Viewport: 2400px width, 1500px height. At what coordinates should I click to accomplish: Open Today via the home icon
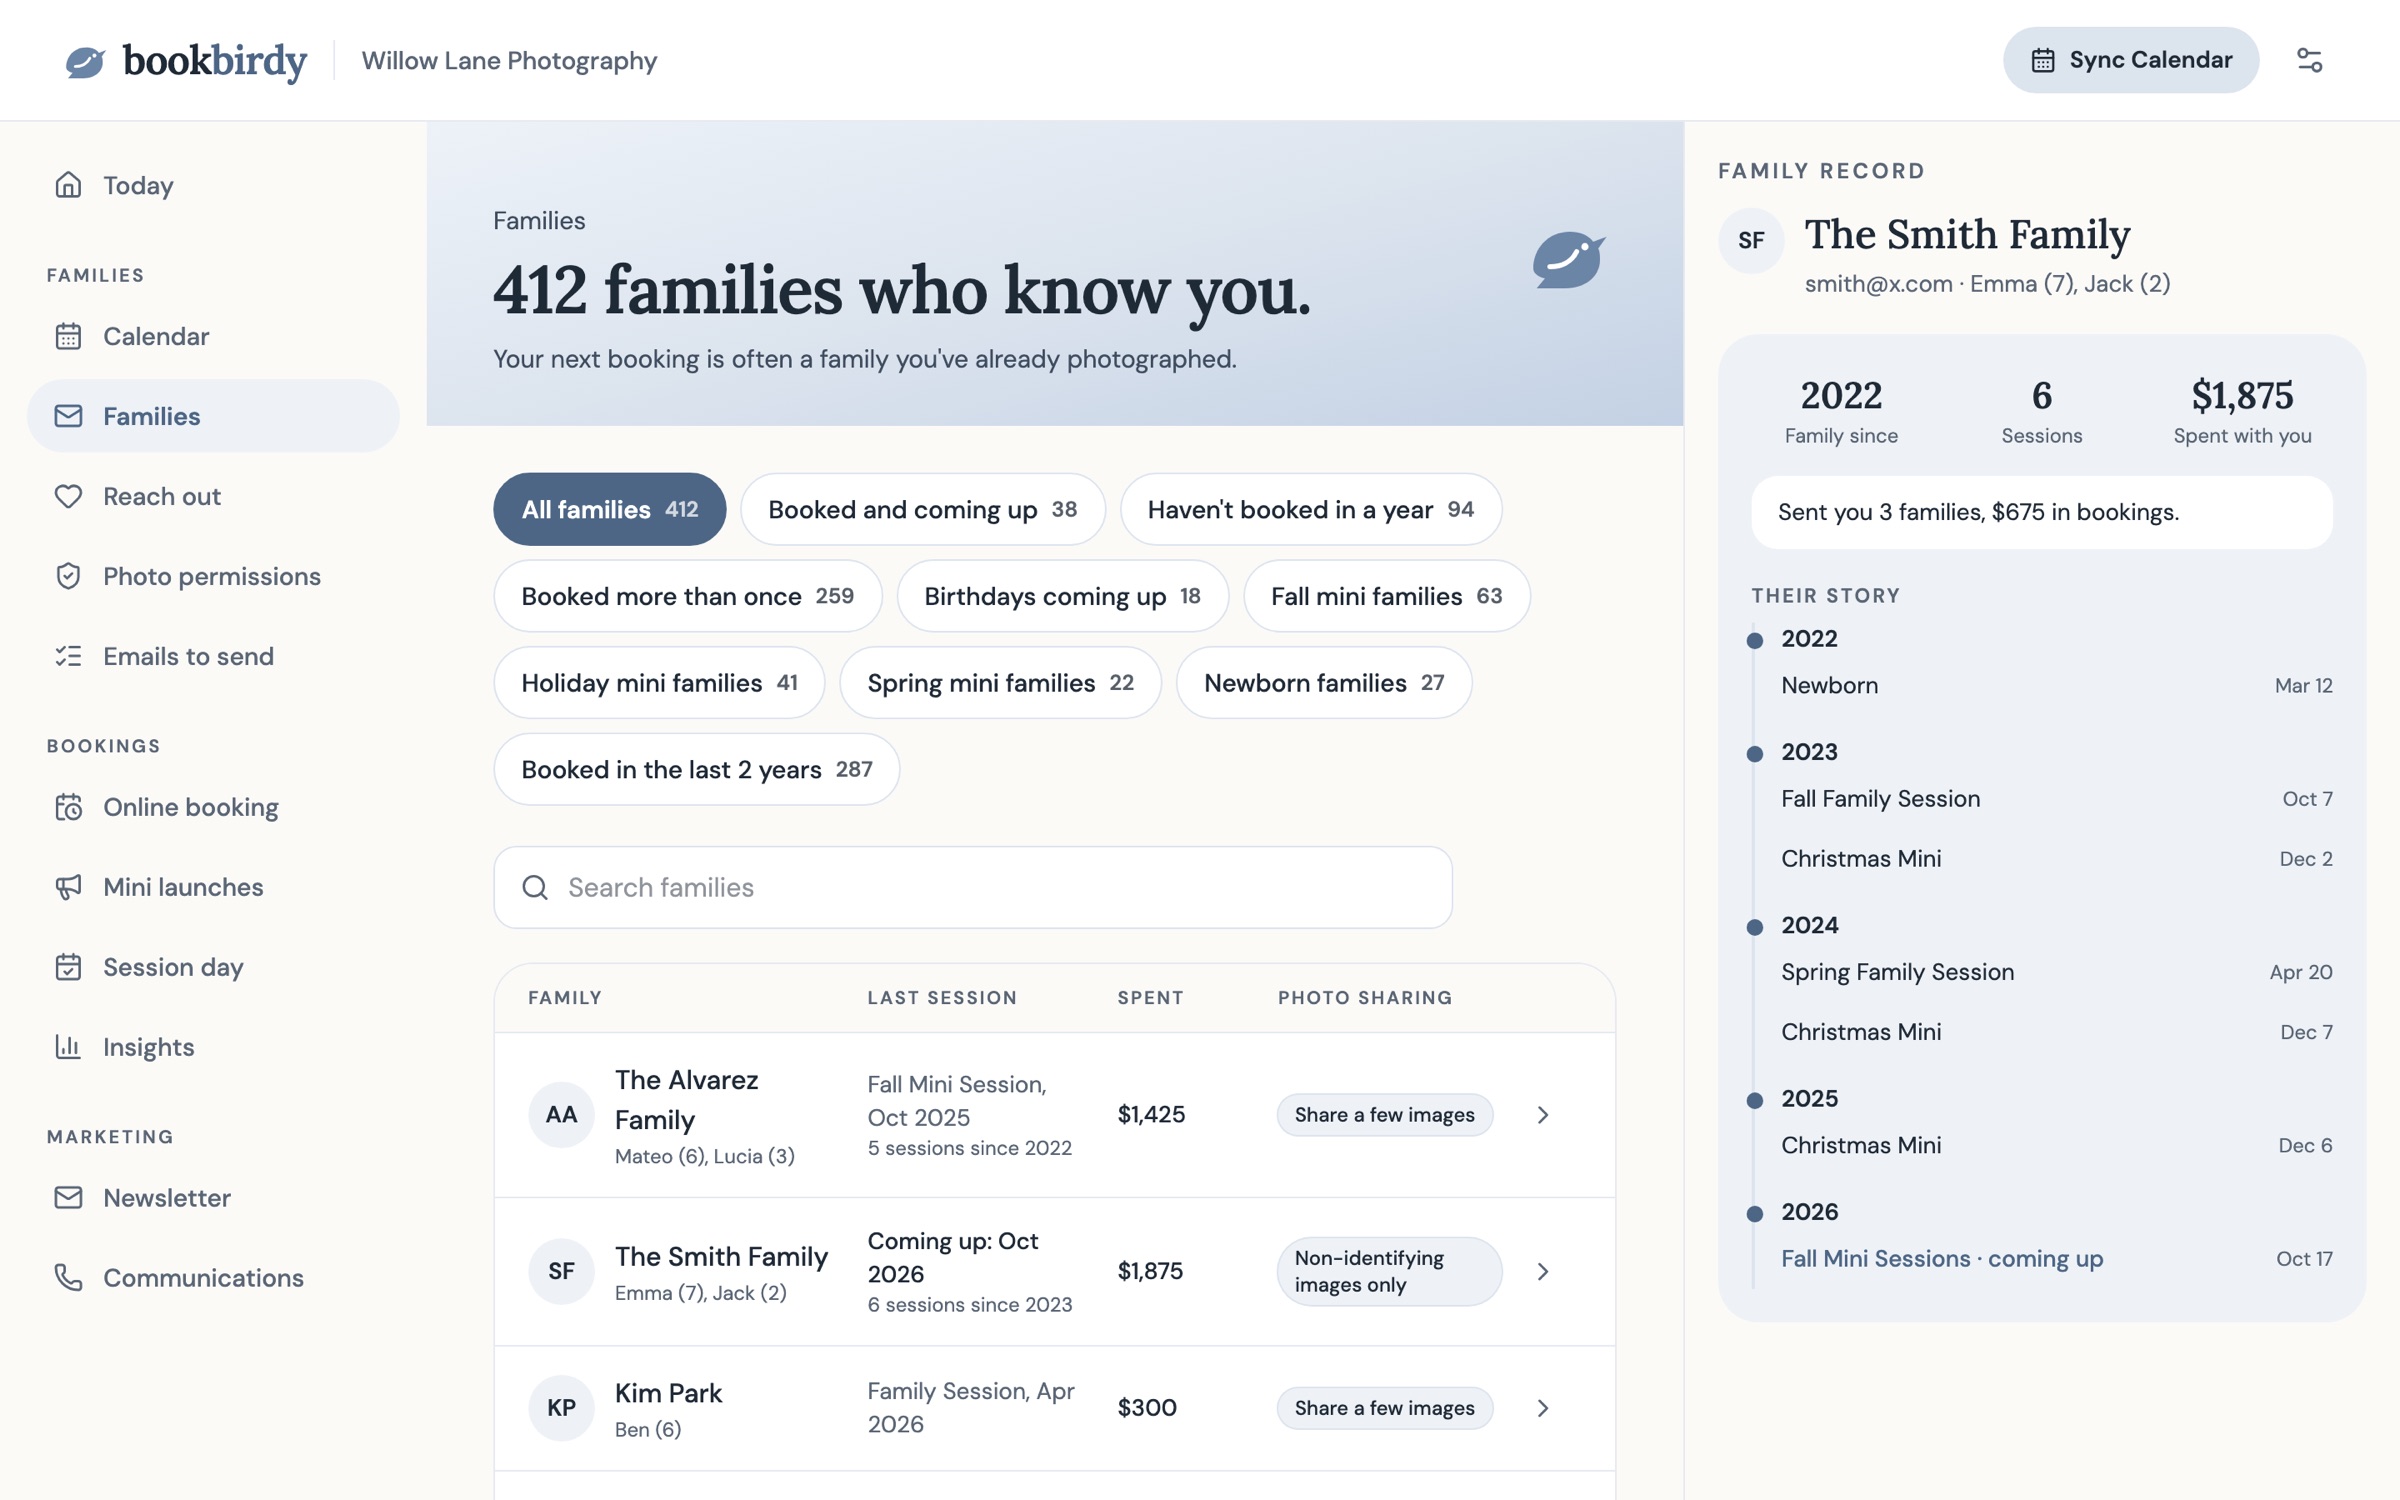point(68,185)
